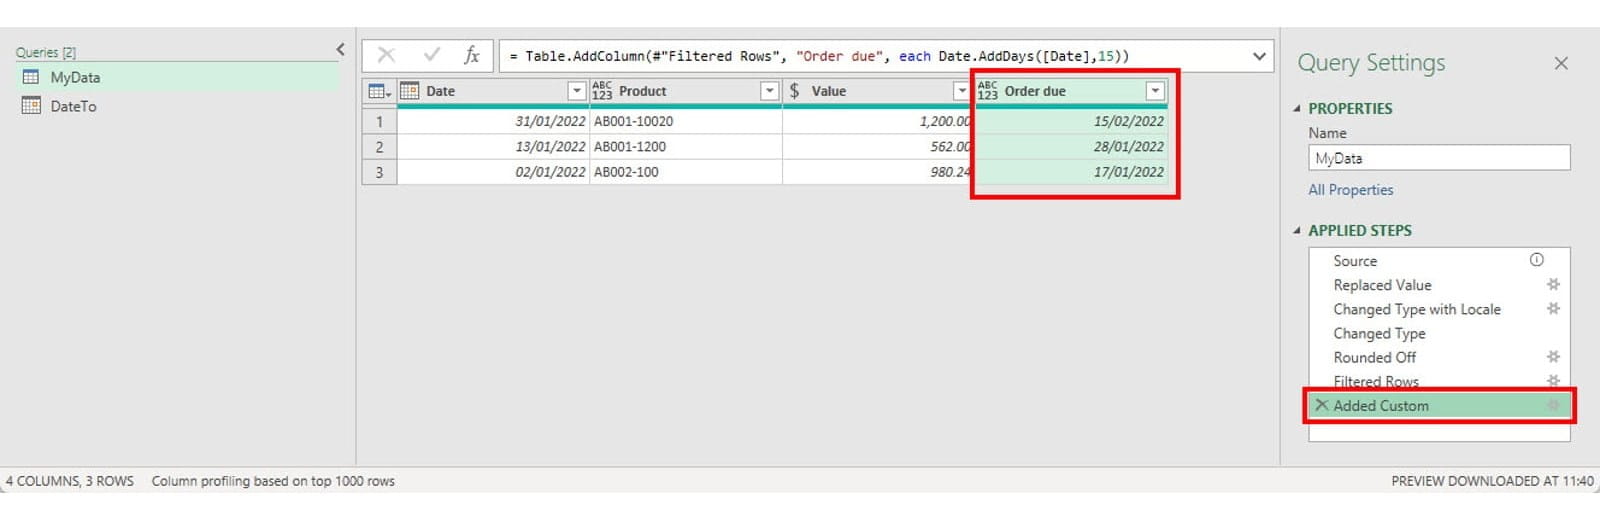Click the Source step info icon
Screen dimensions: 1600x520
(x=1537, y=260)
